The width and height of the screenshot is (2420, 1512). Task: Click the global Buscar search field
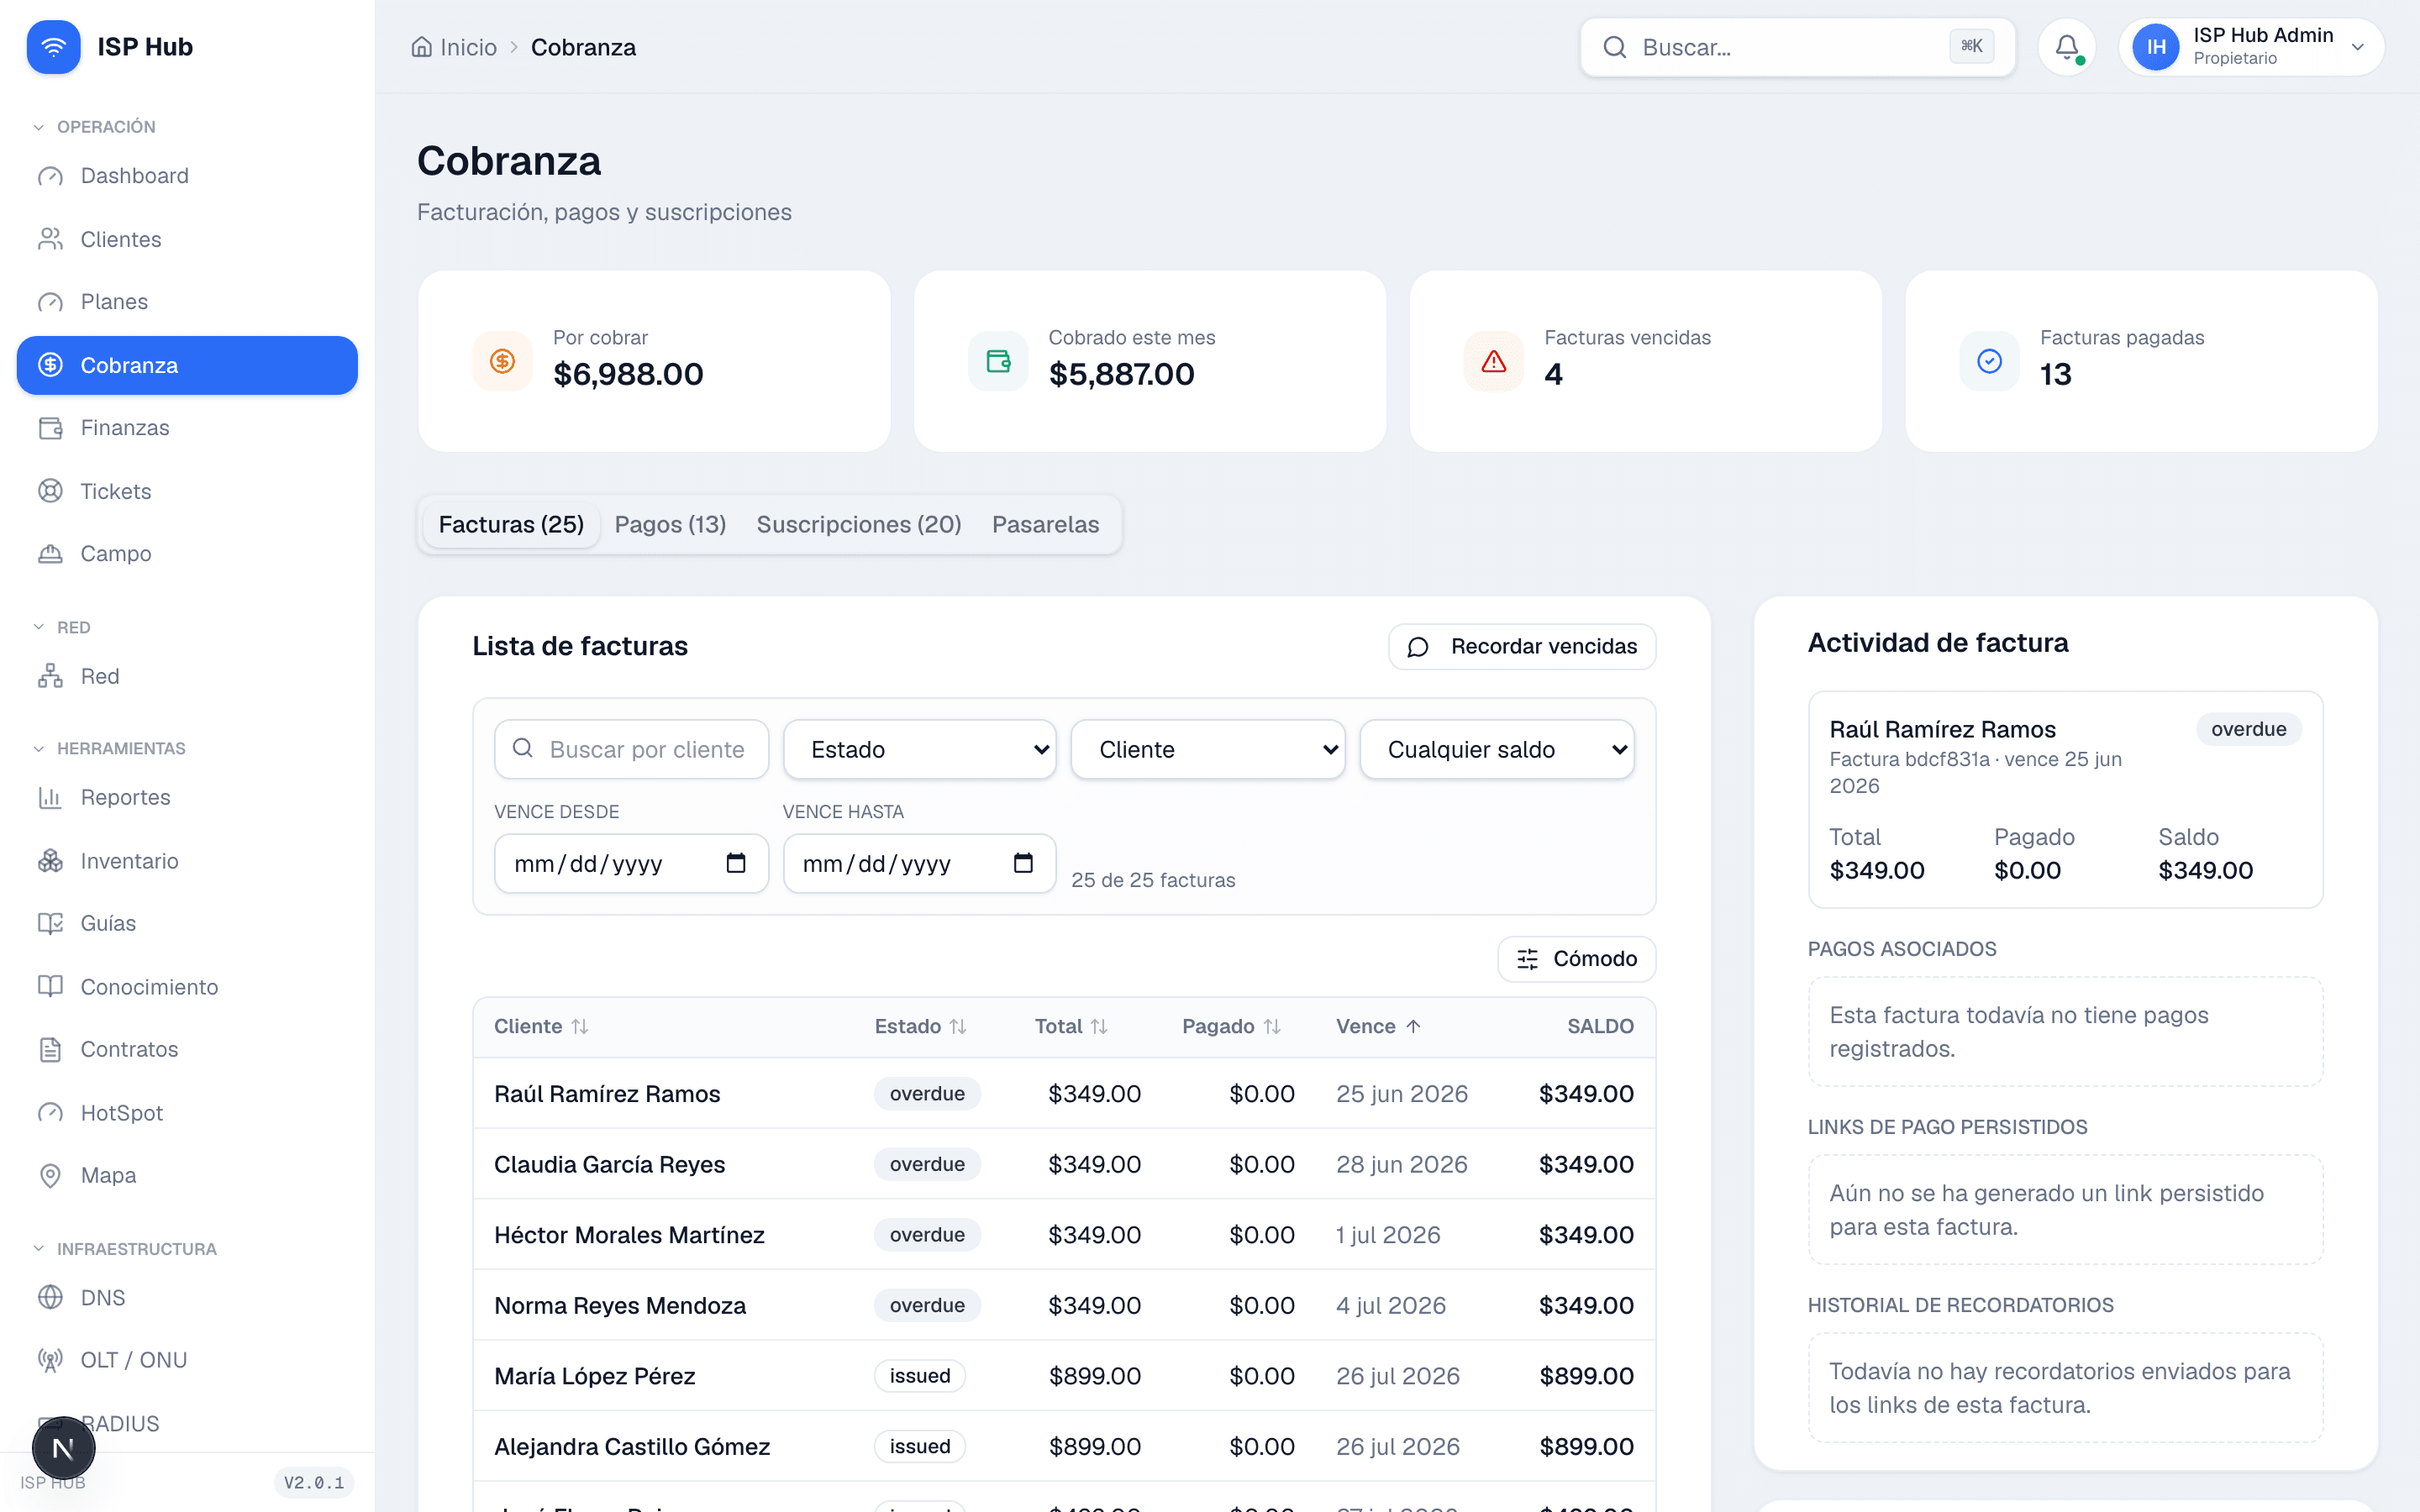1797,47
